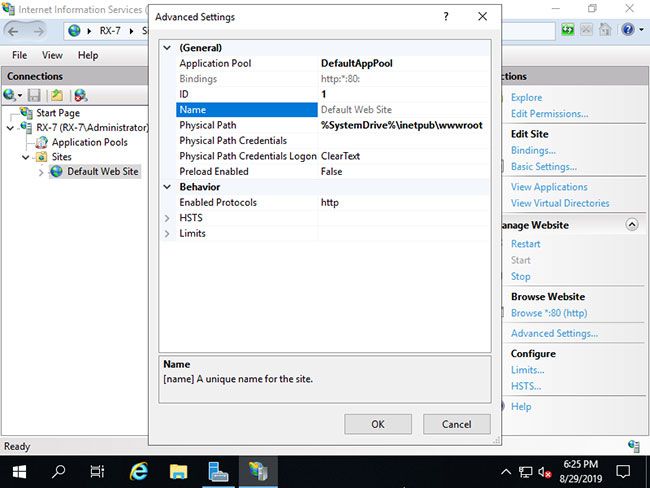Click the Limits configure link
The height and width of the screenshot is (488, 650).
(527, 370)
